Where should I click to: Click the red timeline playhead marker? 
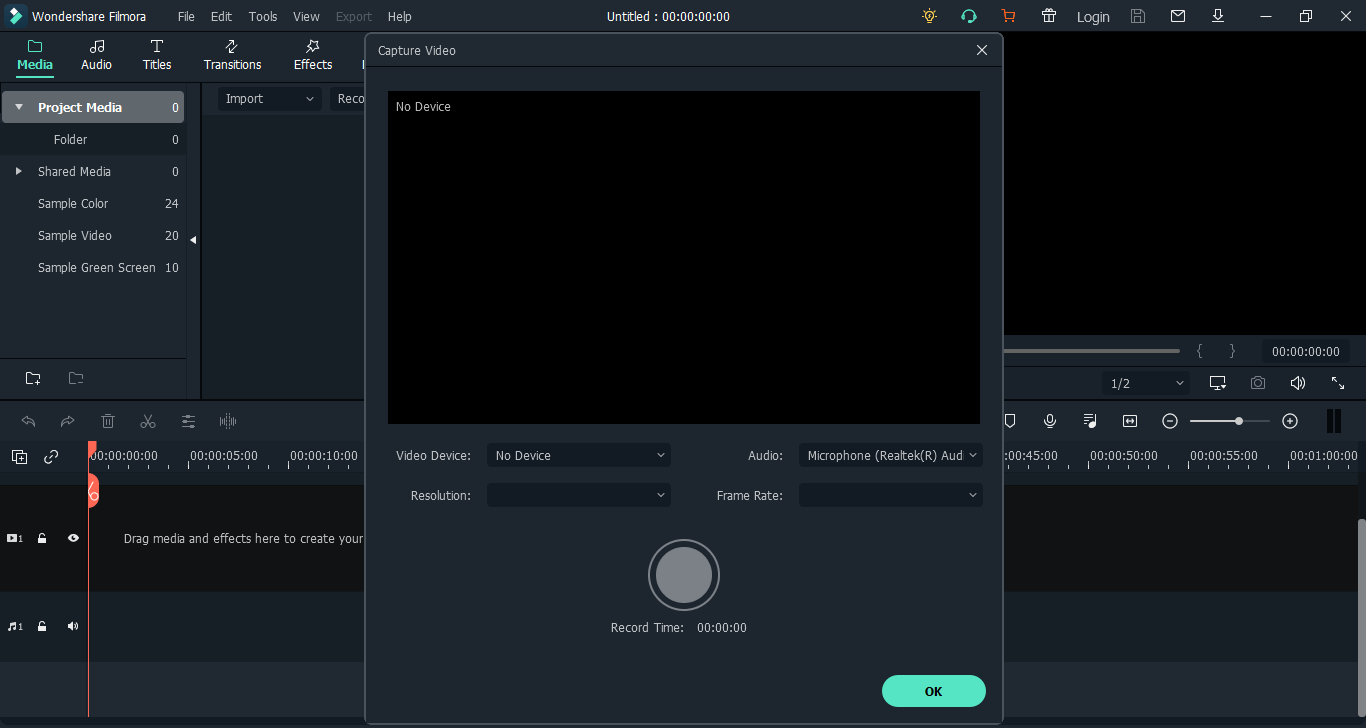tap(92, 488)
